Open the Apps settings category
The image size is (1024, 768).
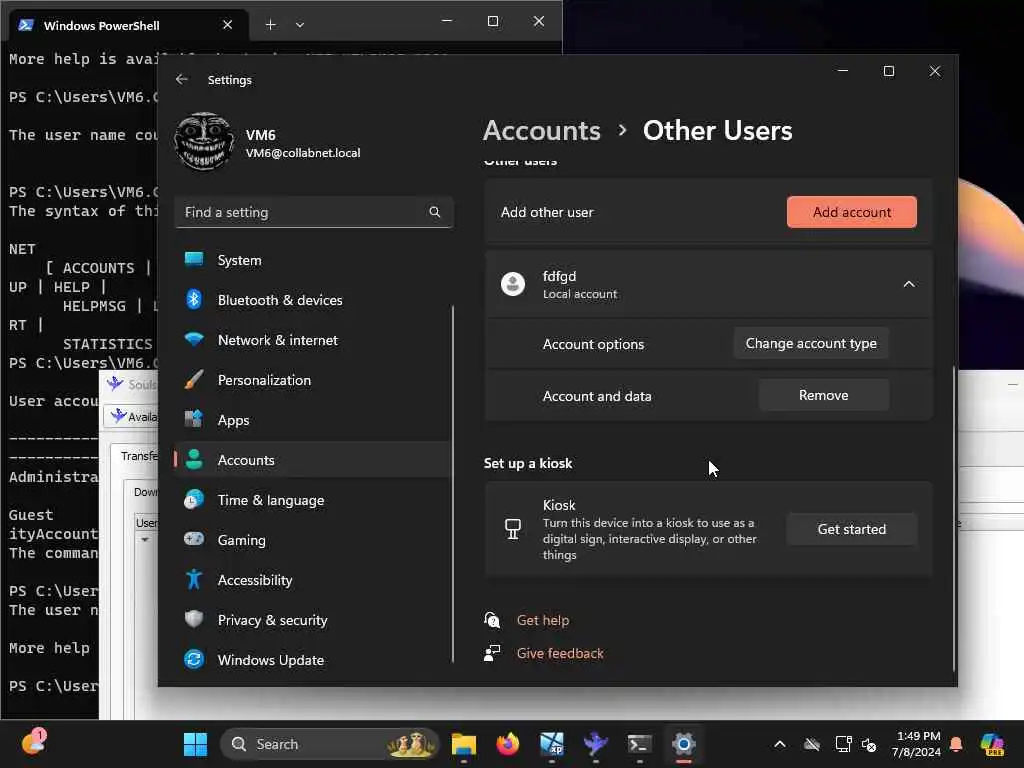pos(313,420)
